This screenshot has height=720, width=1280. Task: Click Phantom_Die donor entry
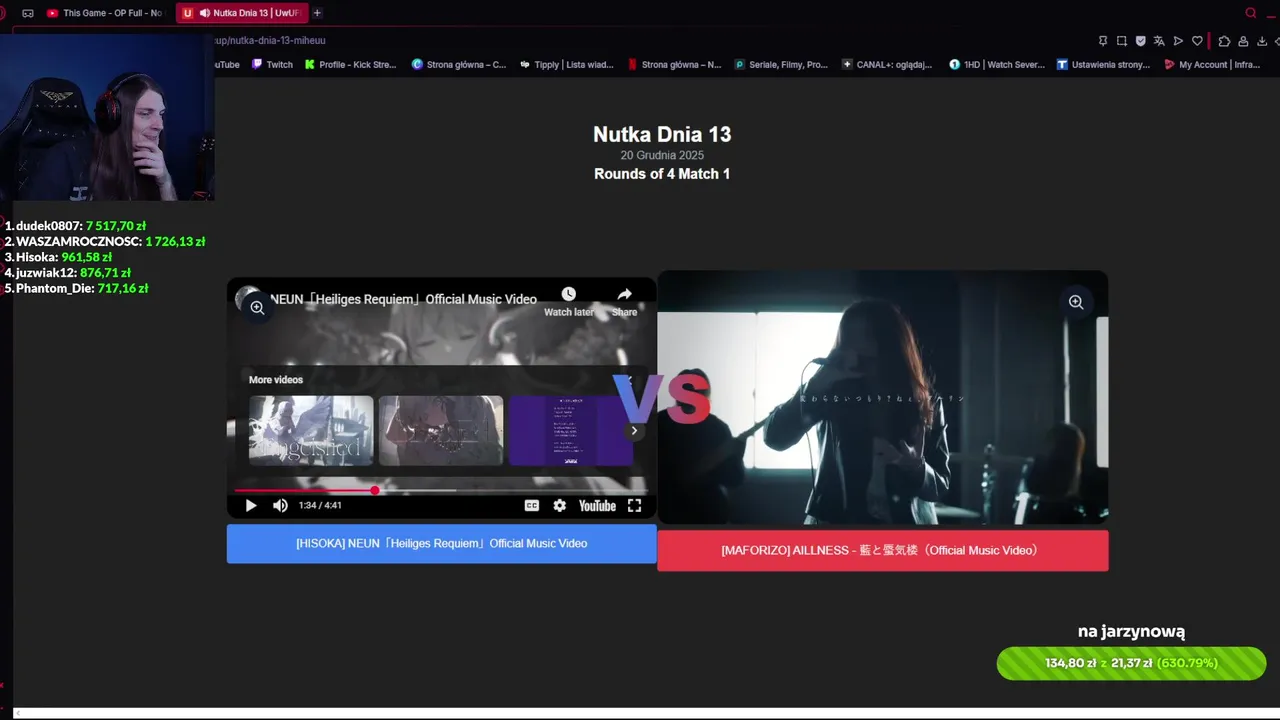(76, 288)
